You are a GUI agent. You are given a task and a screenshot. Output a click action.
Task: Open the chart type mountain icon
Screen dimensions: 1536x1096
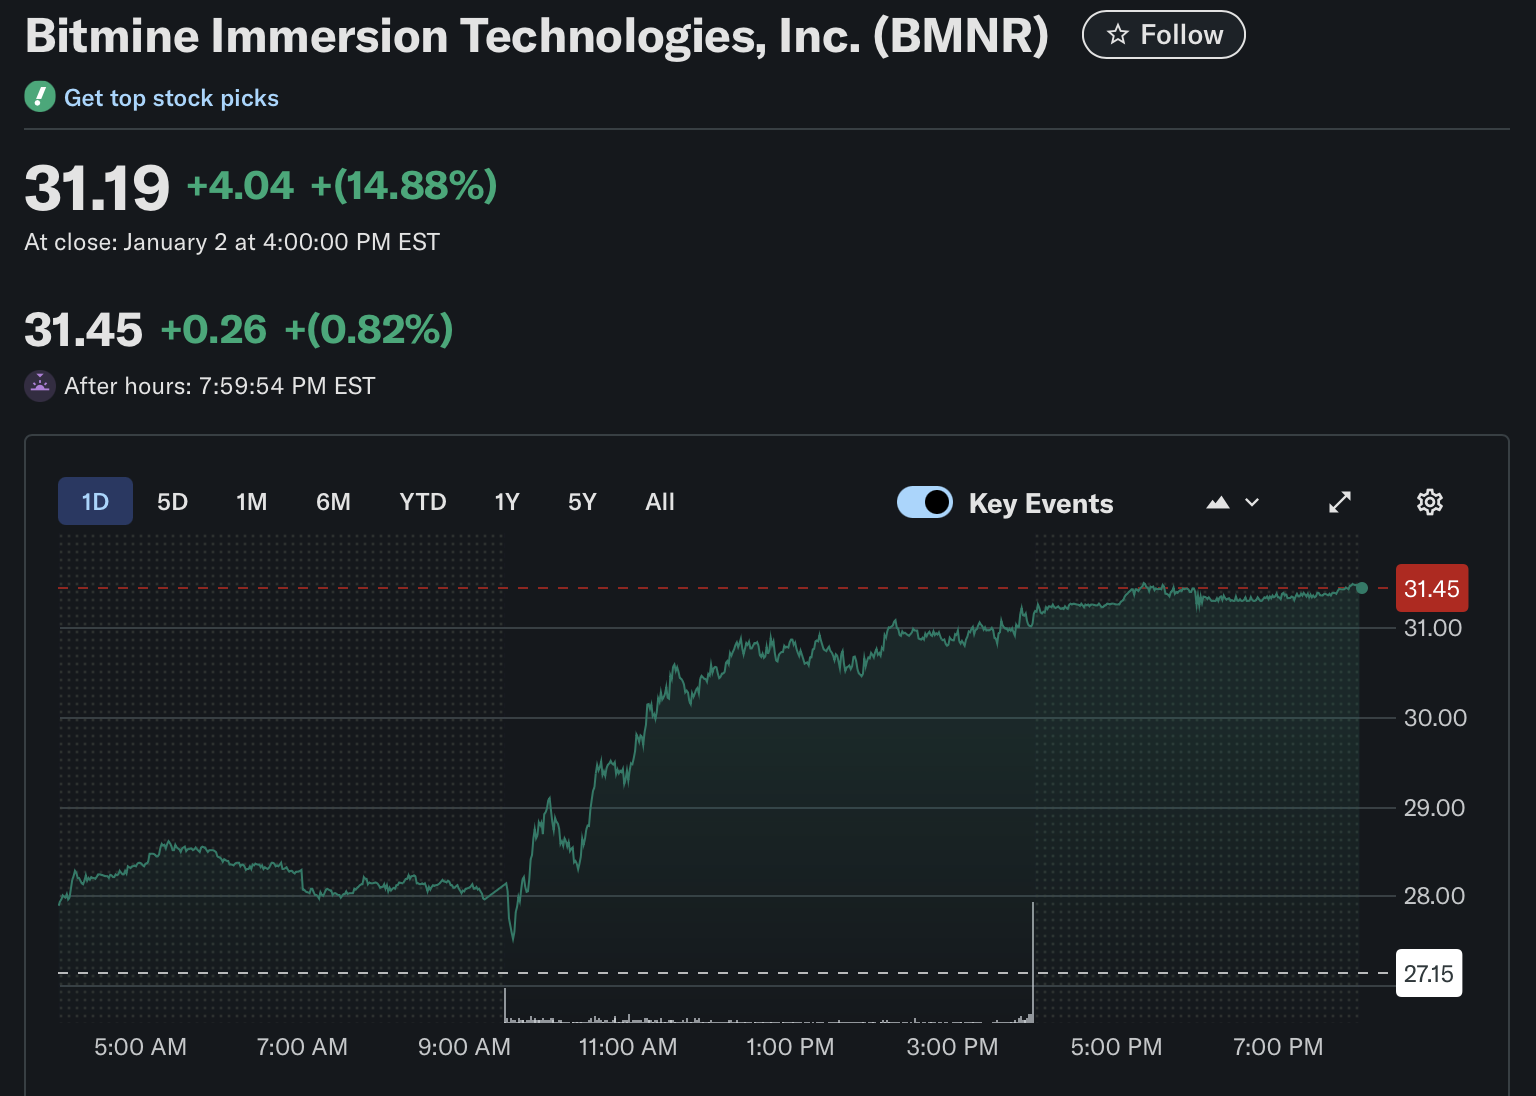tap(1217, 502)
